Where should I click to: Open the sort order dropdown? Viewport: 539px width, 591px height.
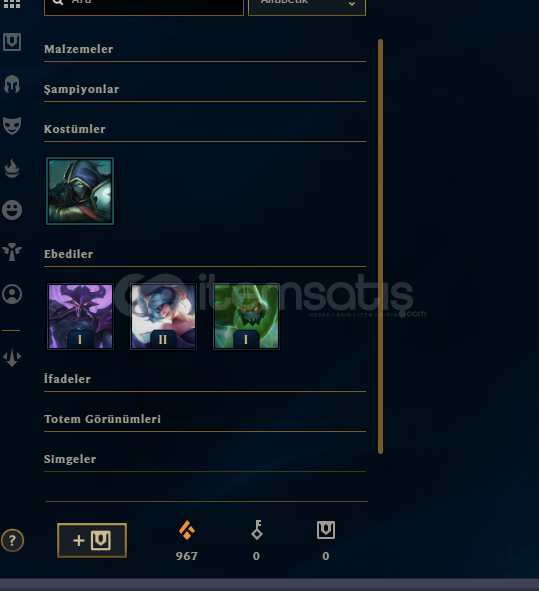click(307, 7)
